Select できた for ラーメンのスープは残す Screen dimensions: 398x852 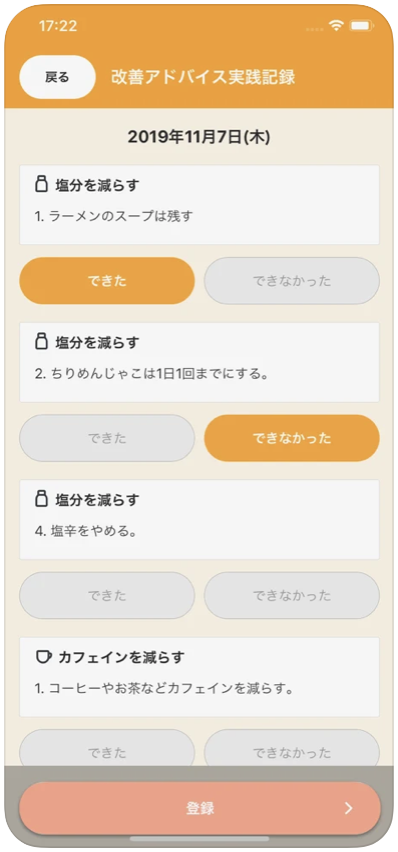point(107,281)
